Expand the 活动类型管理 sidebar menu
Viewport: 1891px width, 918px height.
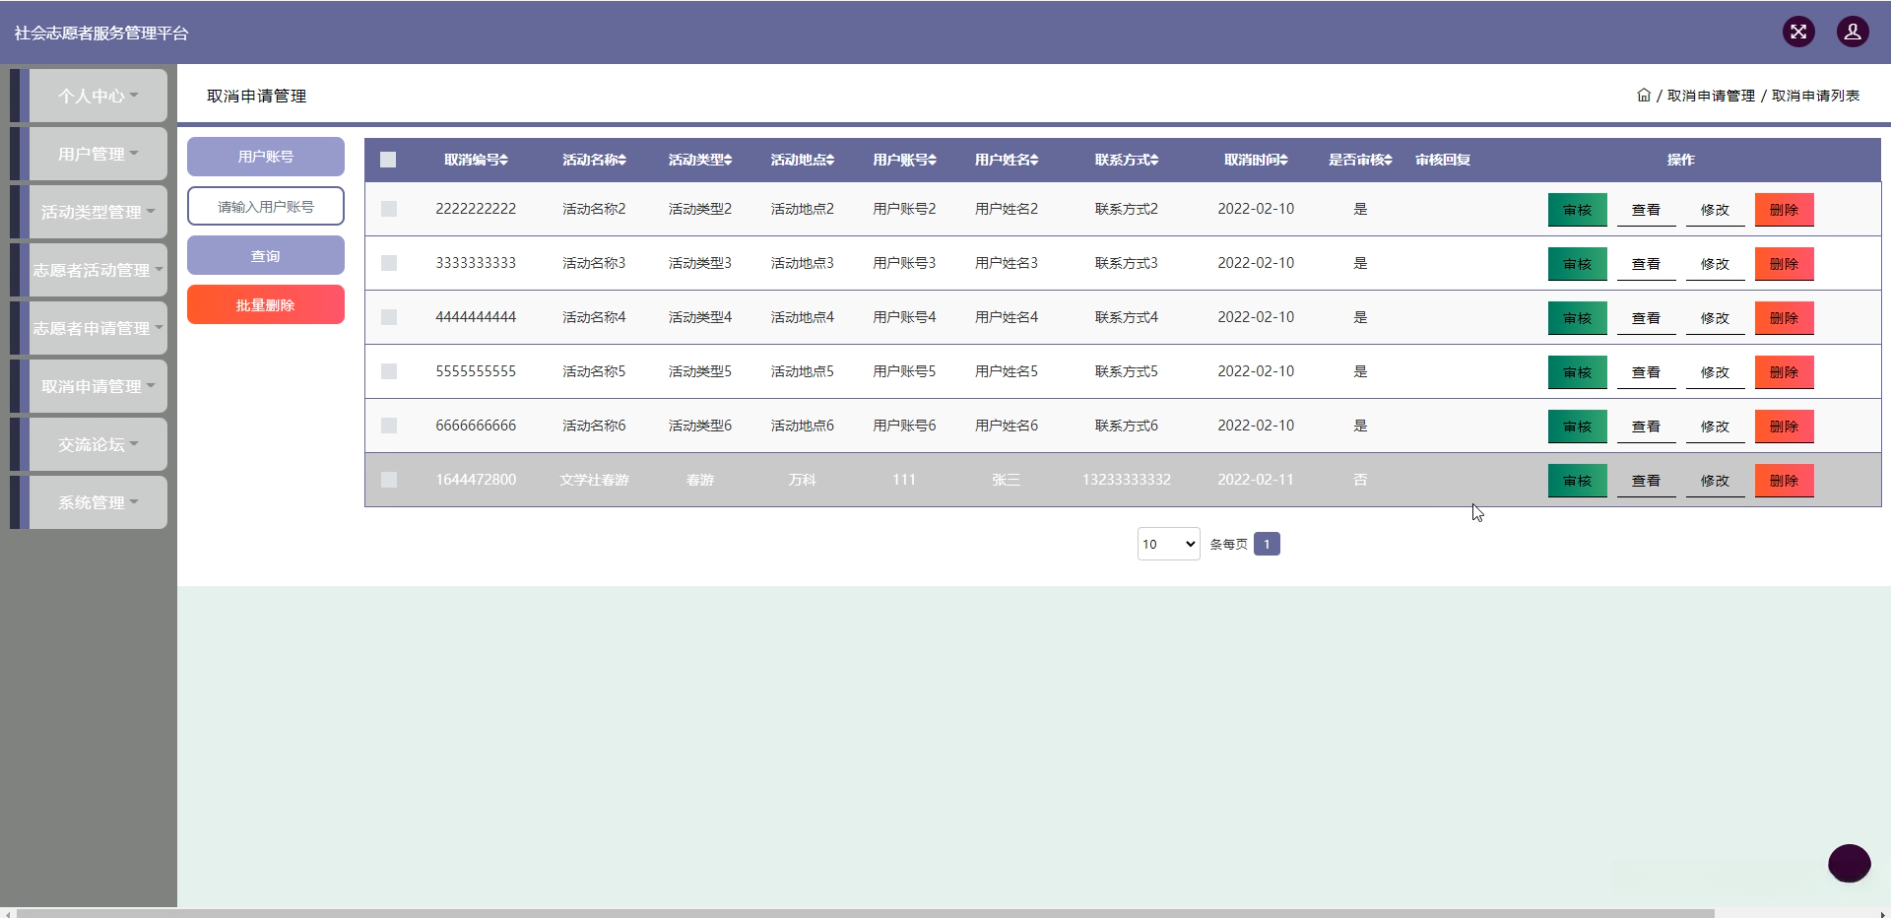[x=98, y=212]
